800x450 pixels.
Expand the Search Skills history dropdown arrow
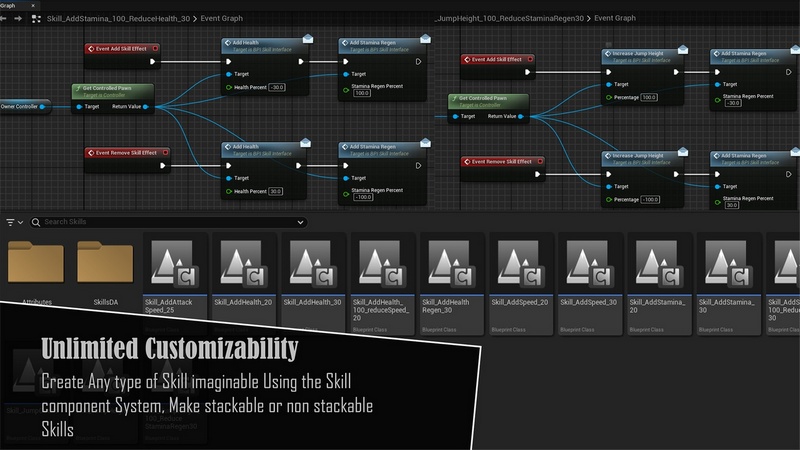click(300, 222)
